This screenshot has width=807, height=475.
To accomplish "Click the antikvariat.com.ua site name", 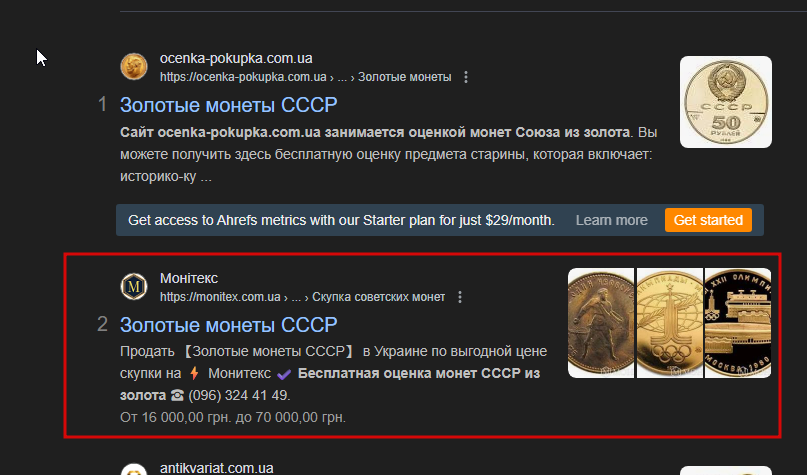I will 216,468.
